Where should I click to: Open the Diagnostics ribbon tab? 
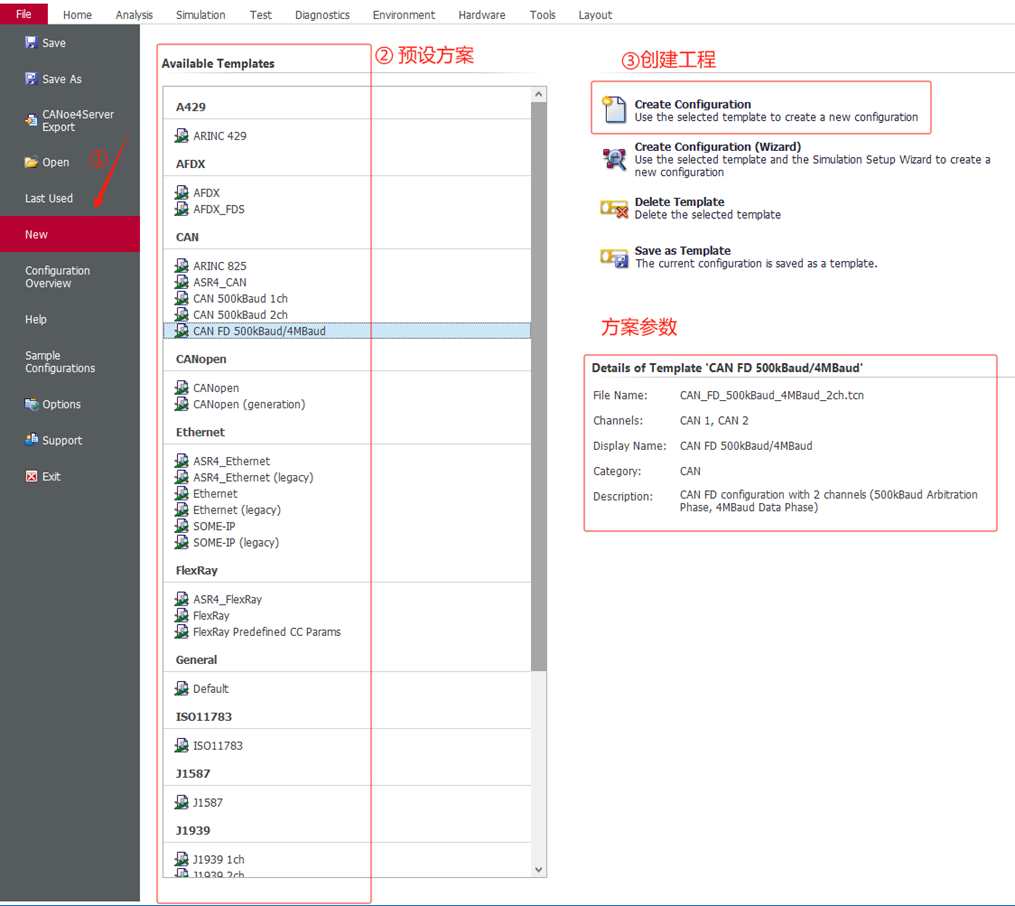tap(322, 15)
